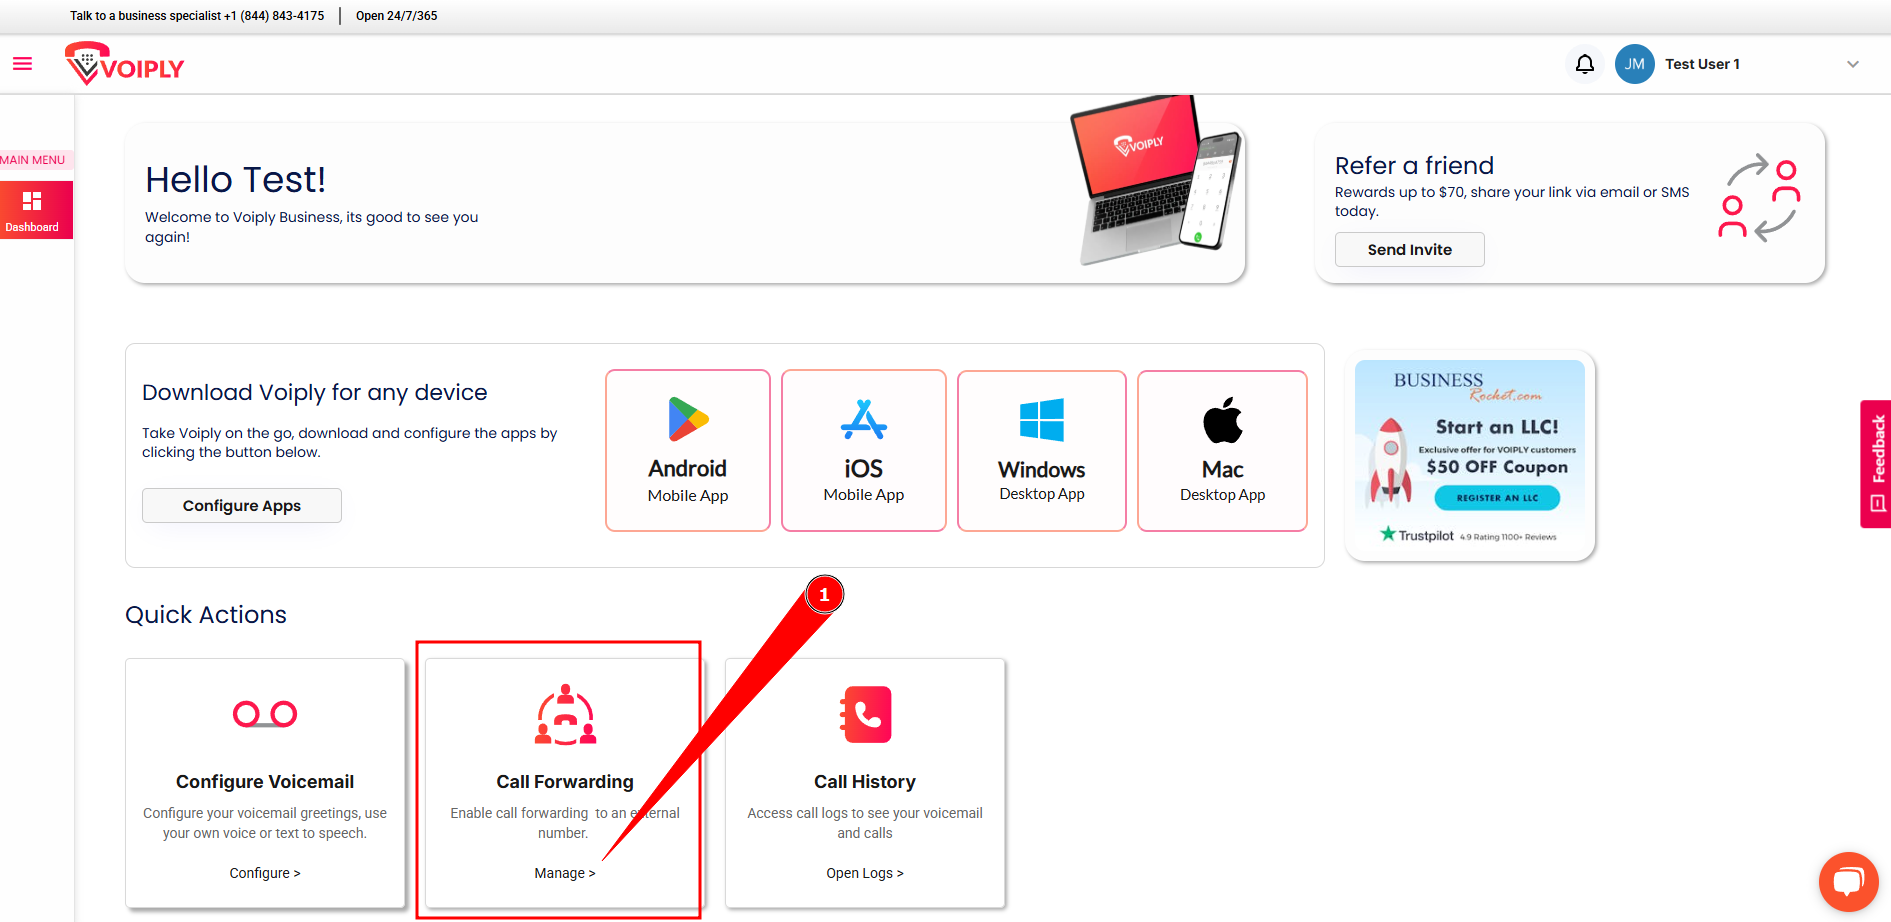Click the Call History heading
The width and height of the screenshot is (1891, 922).
[865, 782]
